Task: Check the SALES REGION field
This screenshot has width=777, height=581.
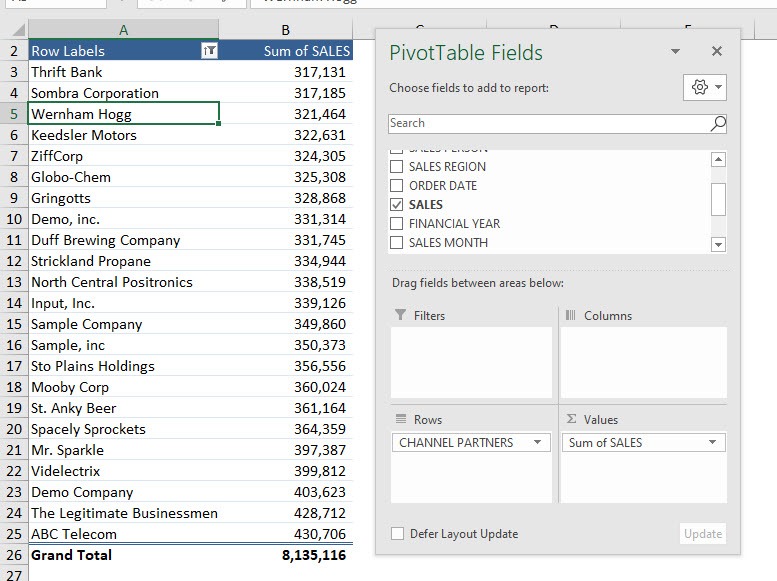Action: pos(396,167)
